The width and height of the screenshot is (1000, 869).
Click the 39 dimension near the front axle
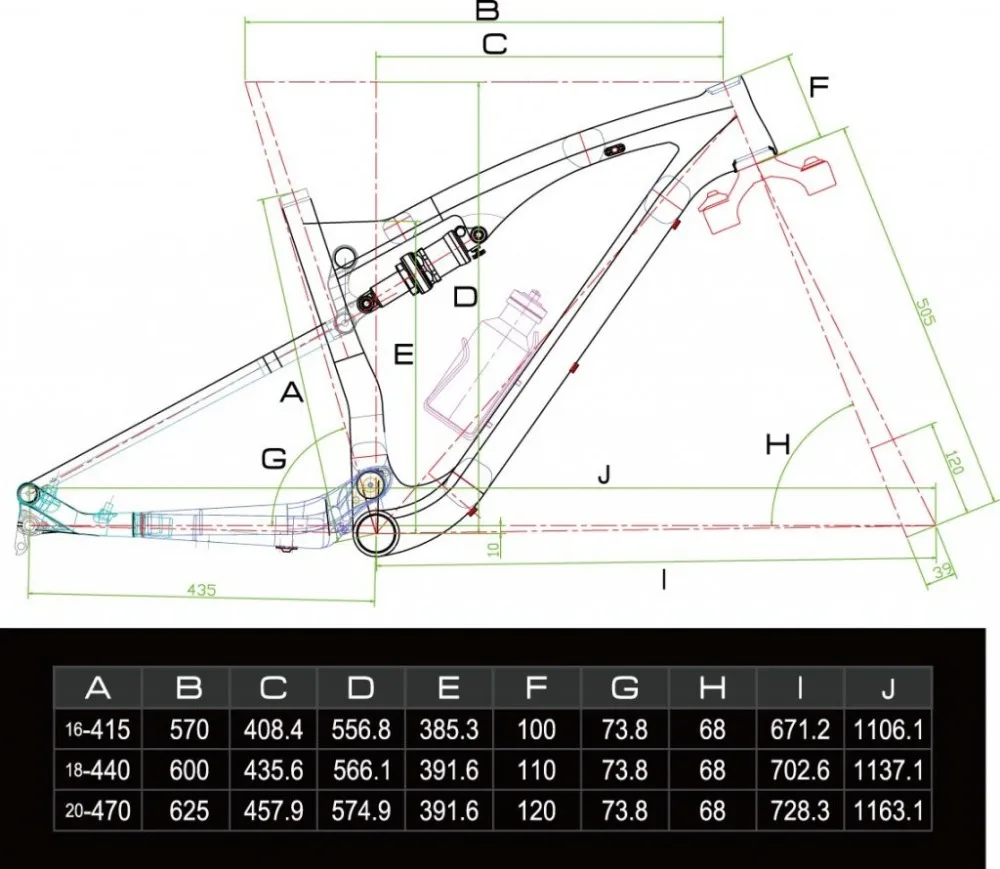[942, 571]
